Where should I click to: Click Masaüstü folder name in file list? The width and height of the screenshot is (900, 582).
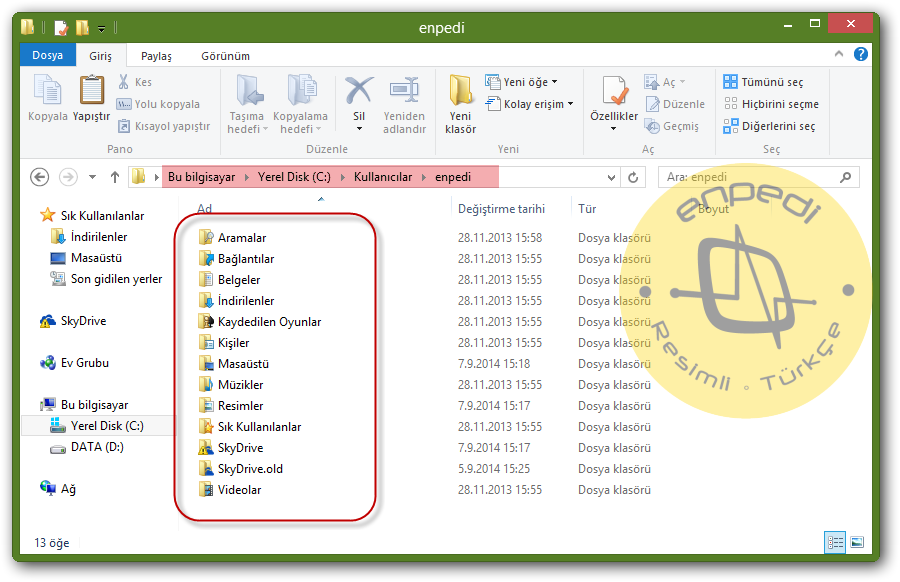[x=243, y=363]
